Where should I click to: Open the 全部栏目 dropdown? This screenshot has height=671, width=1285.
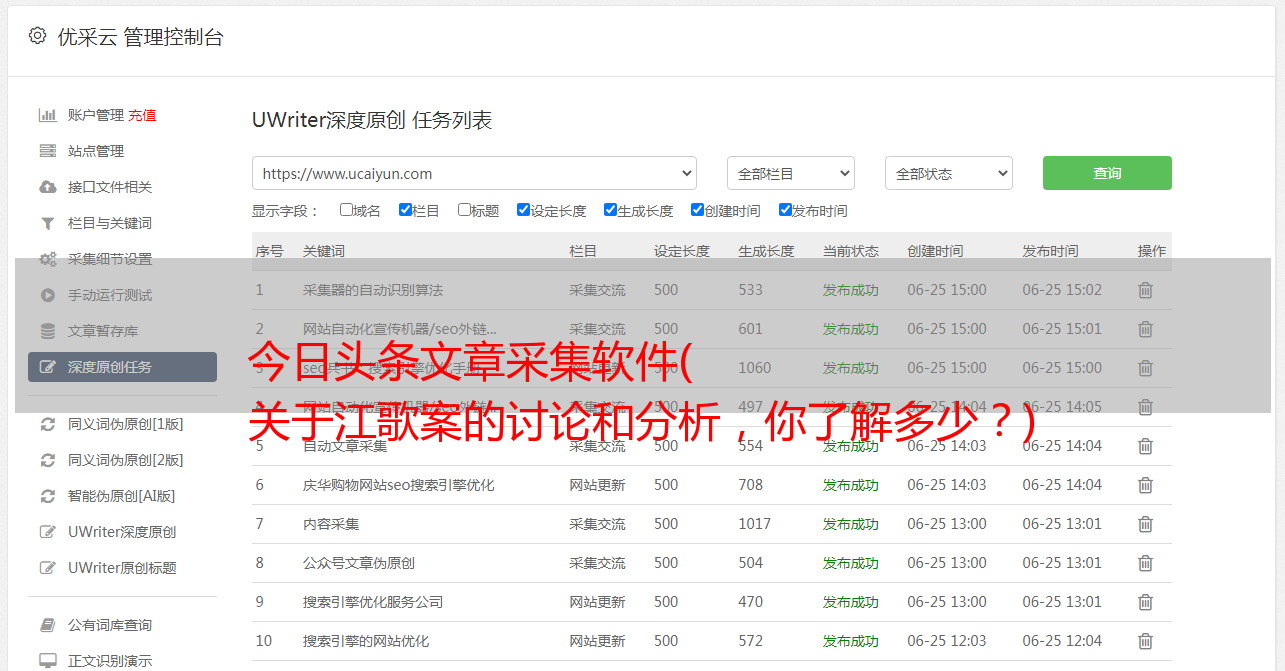click(x=791, y=173)
